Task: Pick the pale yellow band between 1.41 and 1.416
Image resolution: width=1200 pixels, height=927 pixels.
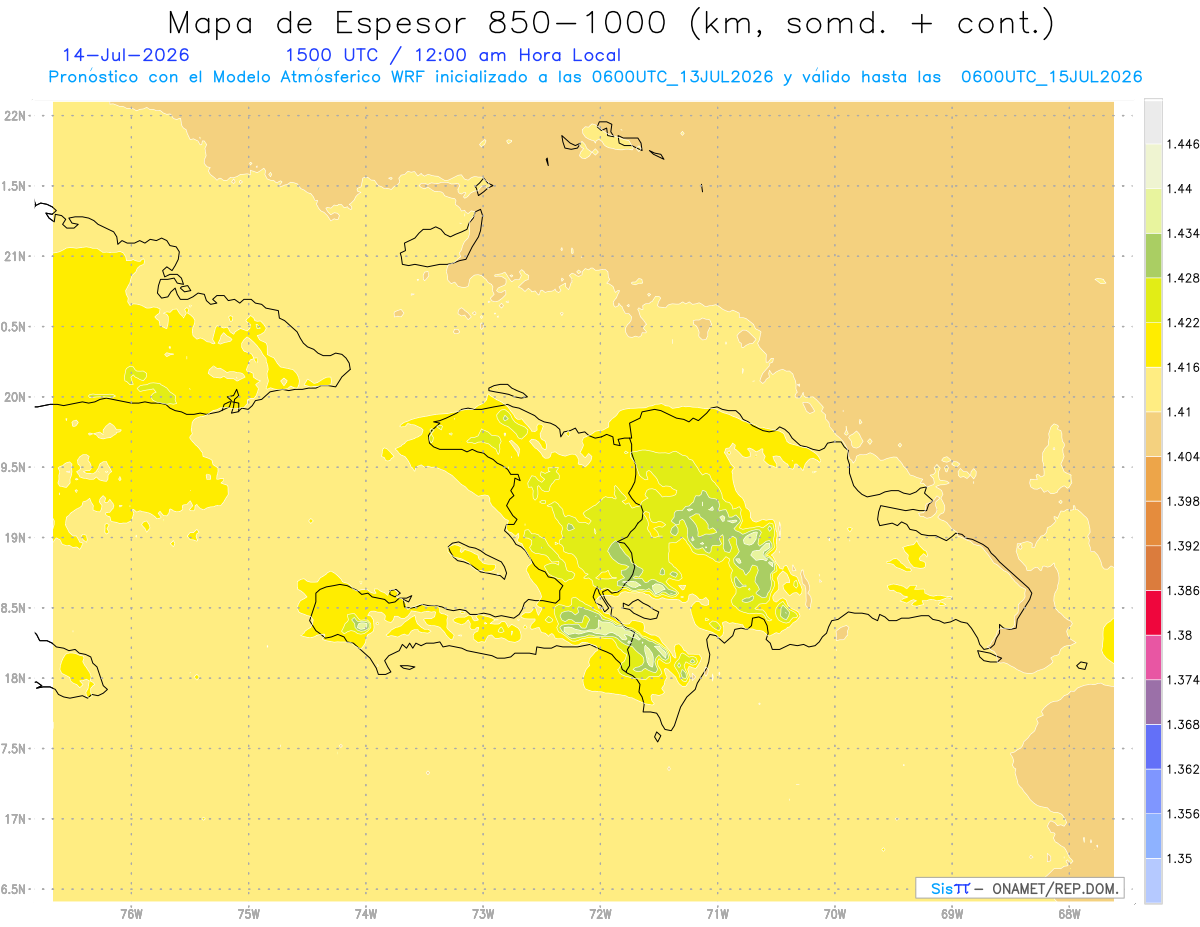Action: point(1153,390)
